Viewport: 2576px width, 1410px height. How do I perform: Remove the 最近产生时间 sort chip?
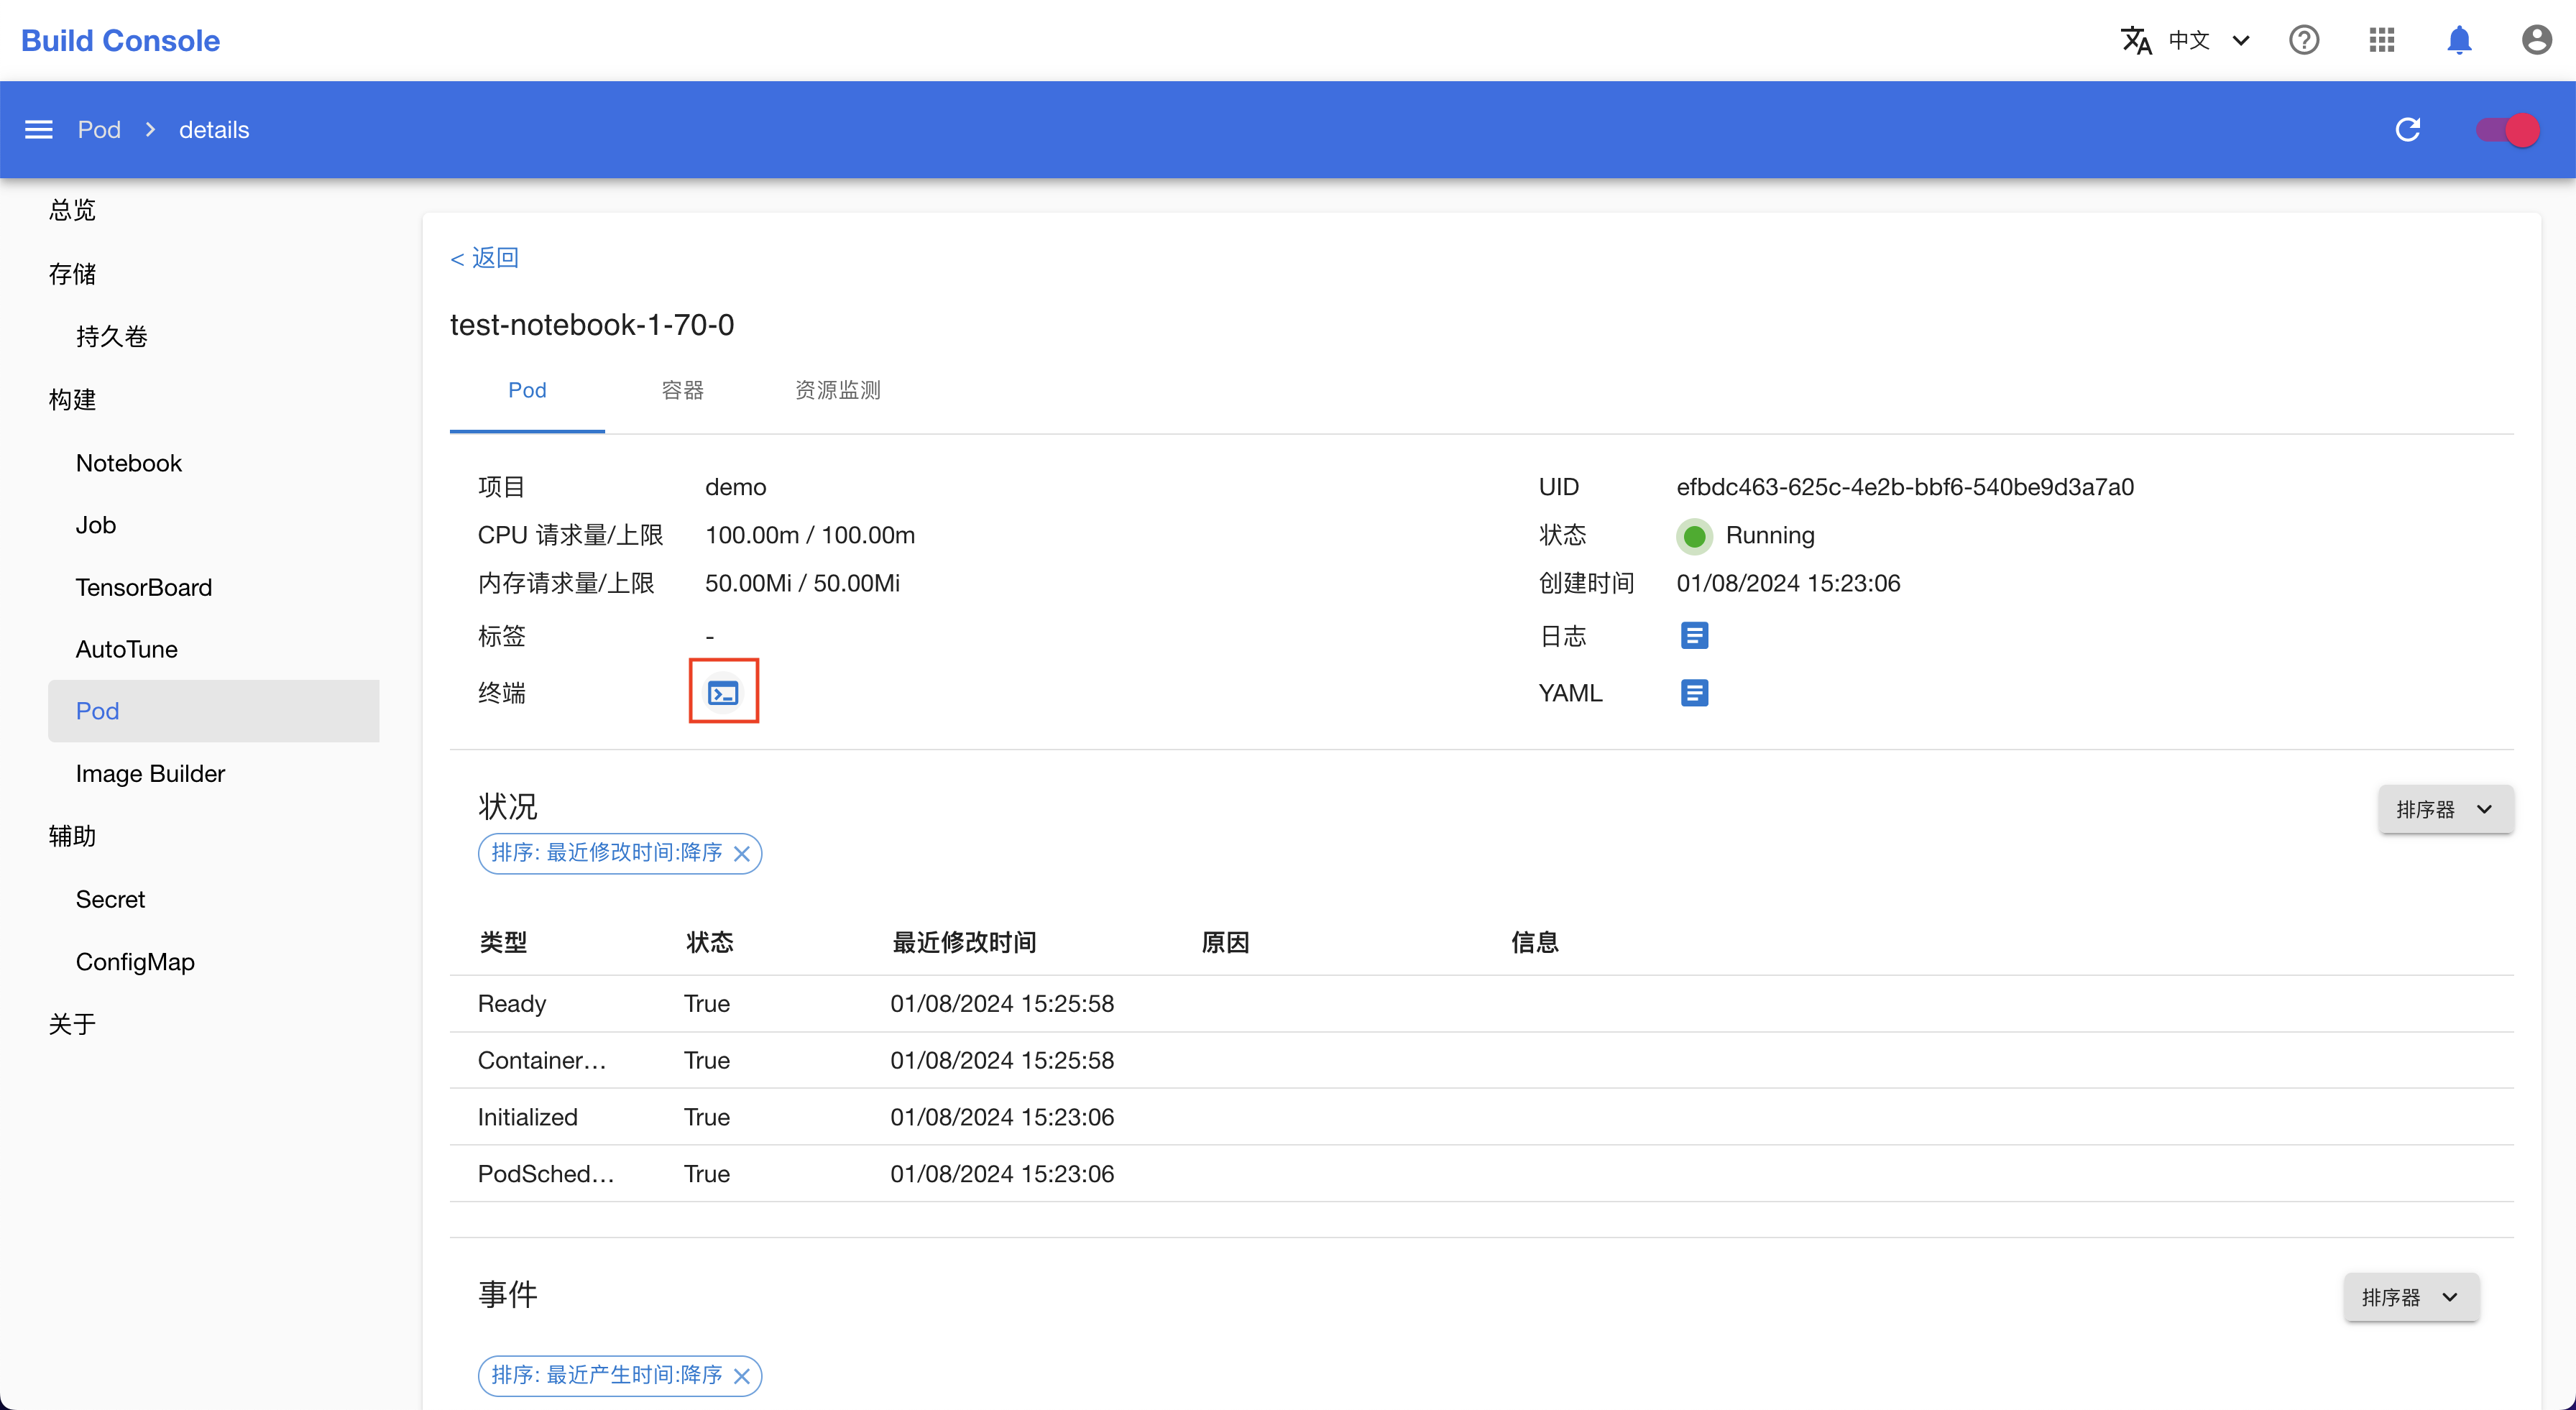pyautogui.click(x=742, y=1376)
